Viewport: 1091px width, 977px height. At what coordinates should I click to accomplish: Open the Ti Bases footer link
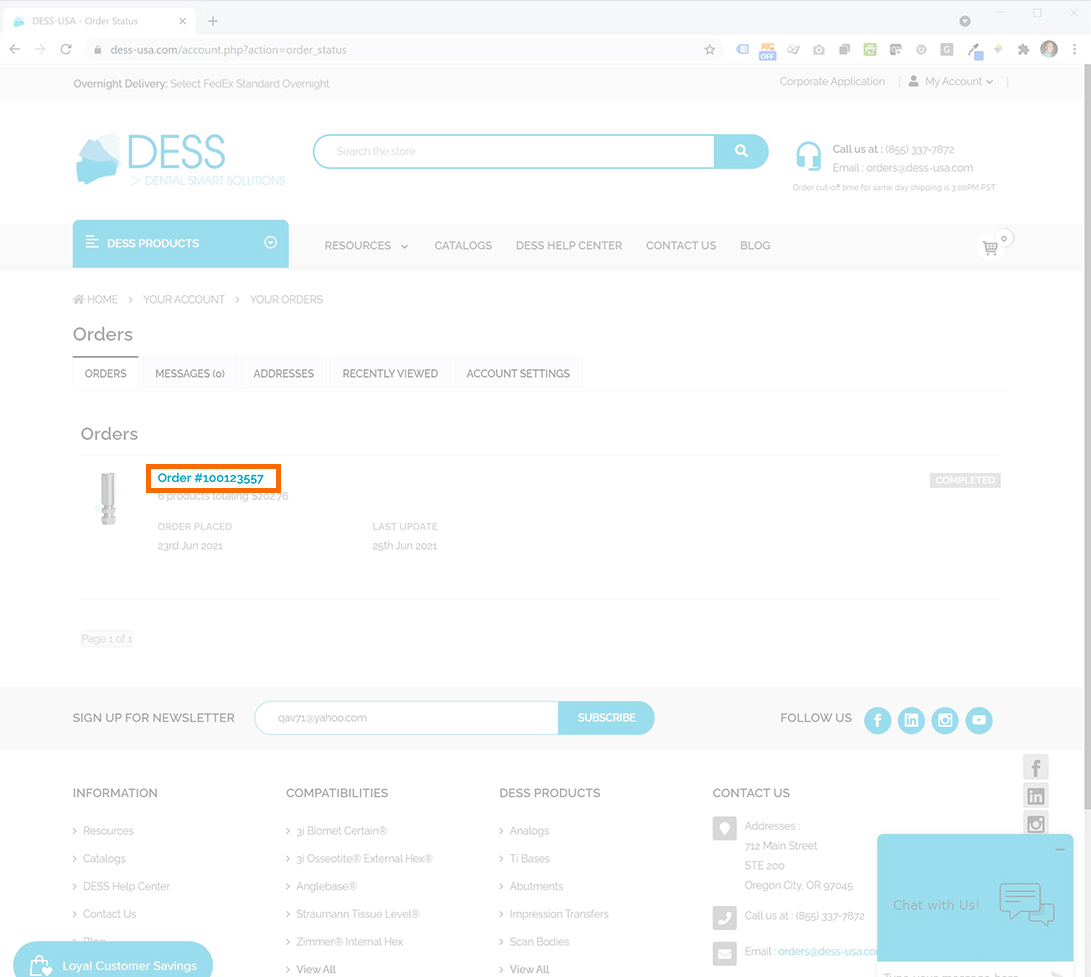pyautogui.click(x=529, y=859)
